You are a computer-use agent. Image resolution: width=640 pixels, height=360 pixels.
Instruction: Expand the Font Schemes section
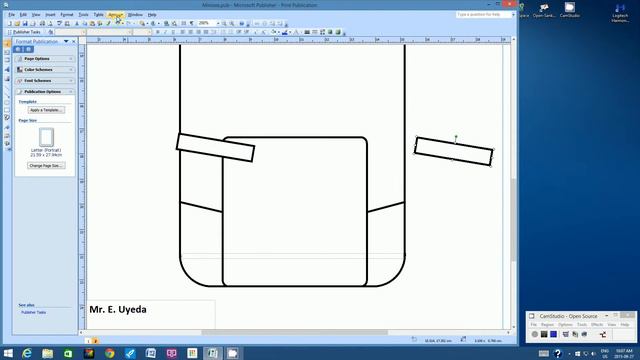click(45, 81)
